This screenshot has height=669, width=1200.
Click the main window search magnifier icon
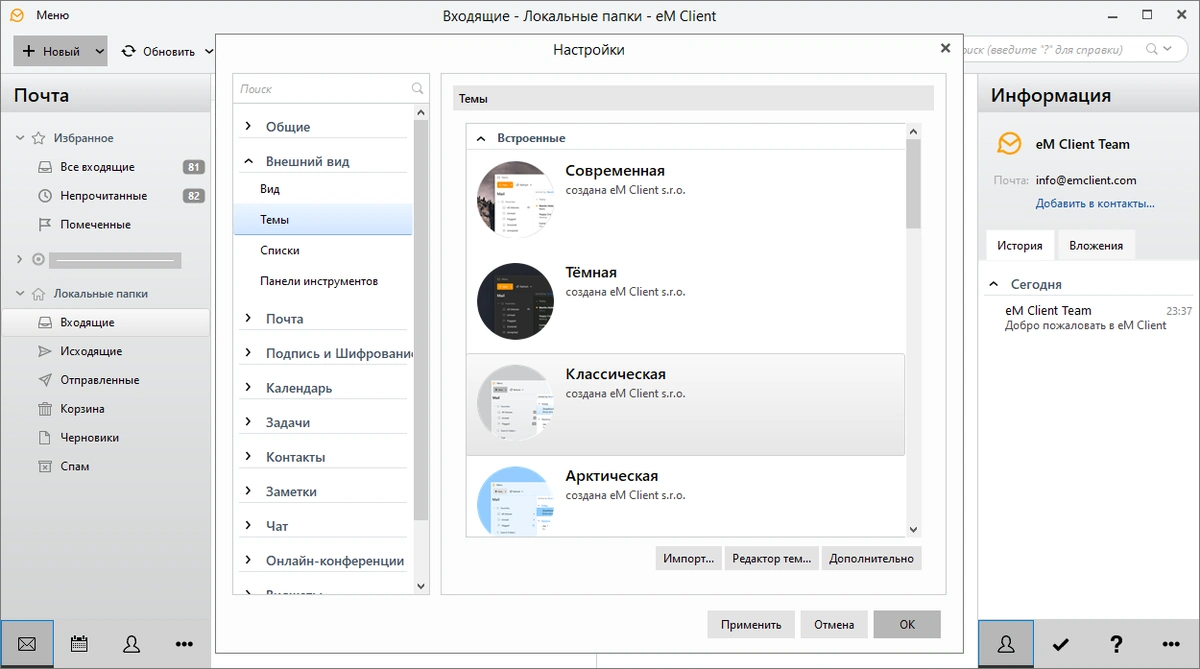(1153, 49)
